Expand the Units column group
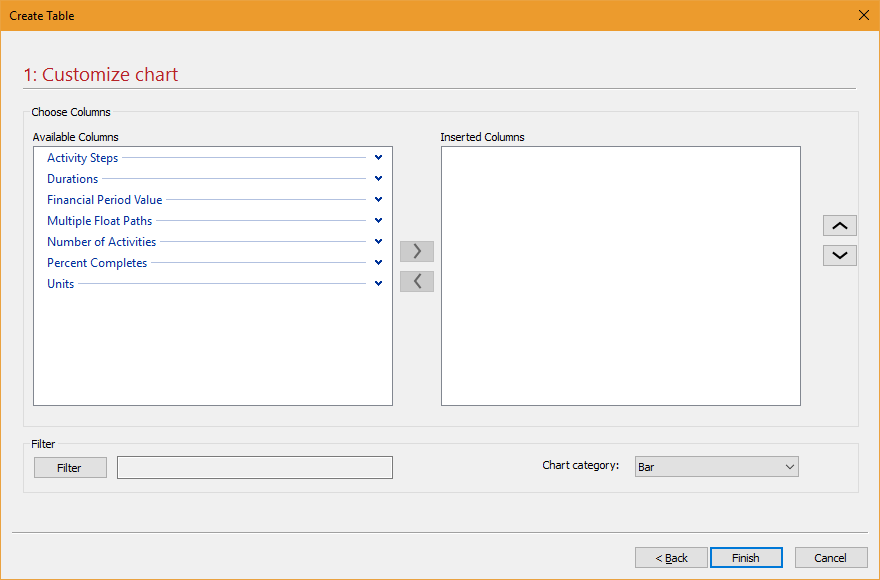880x580 pixels. click(378, 283)
